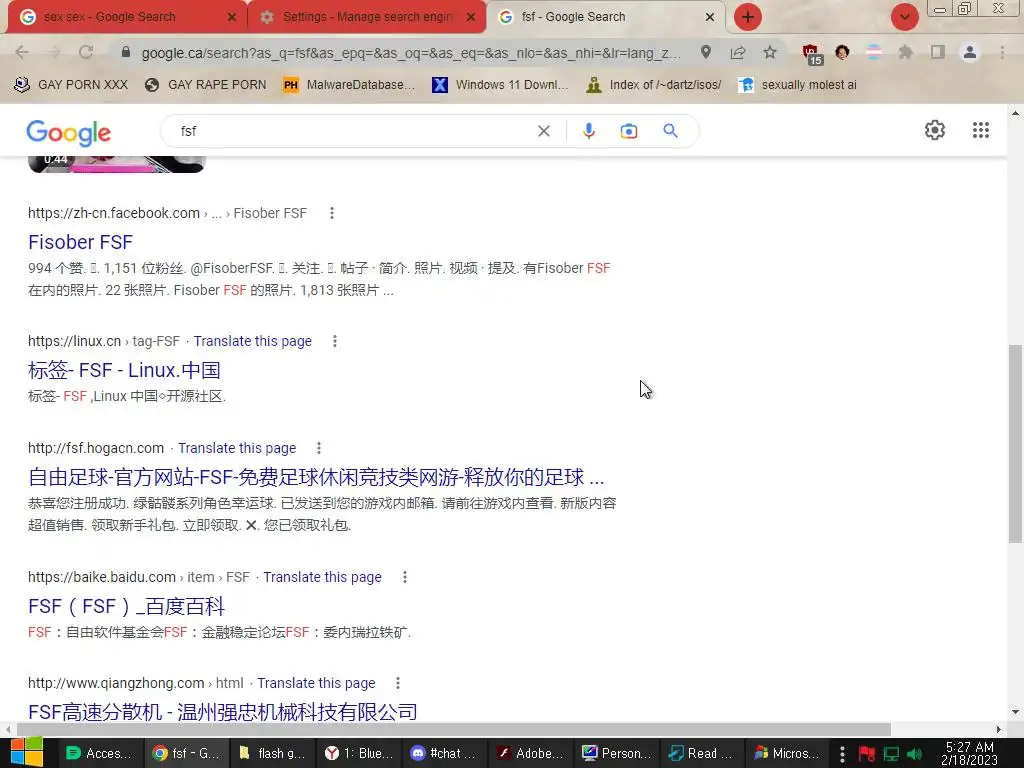Bookmark this page with the star icon

(770, 52)
